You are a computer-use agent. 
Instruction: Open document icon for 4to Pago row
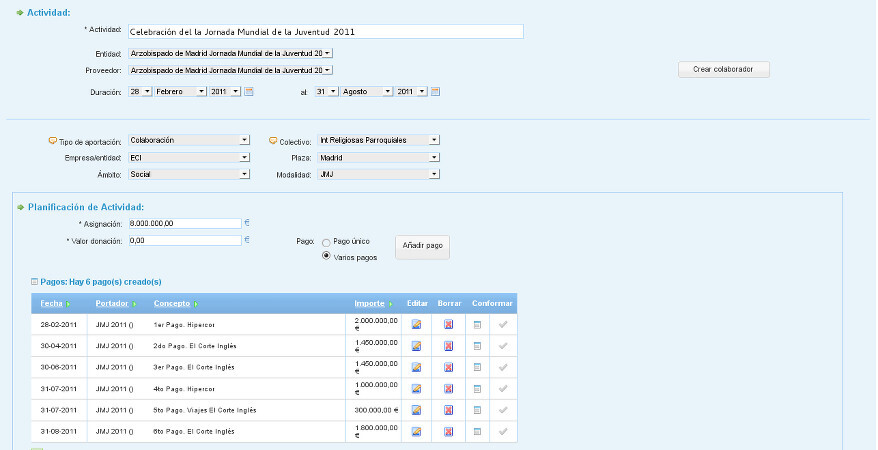(x=477, y=388)
